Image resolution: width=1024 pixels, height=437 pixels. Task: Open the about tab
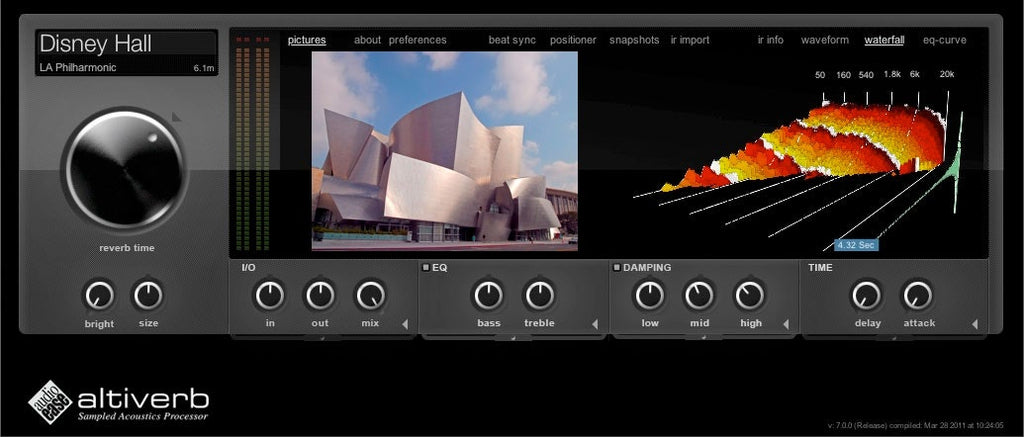[367, 40]
